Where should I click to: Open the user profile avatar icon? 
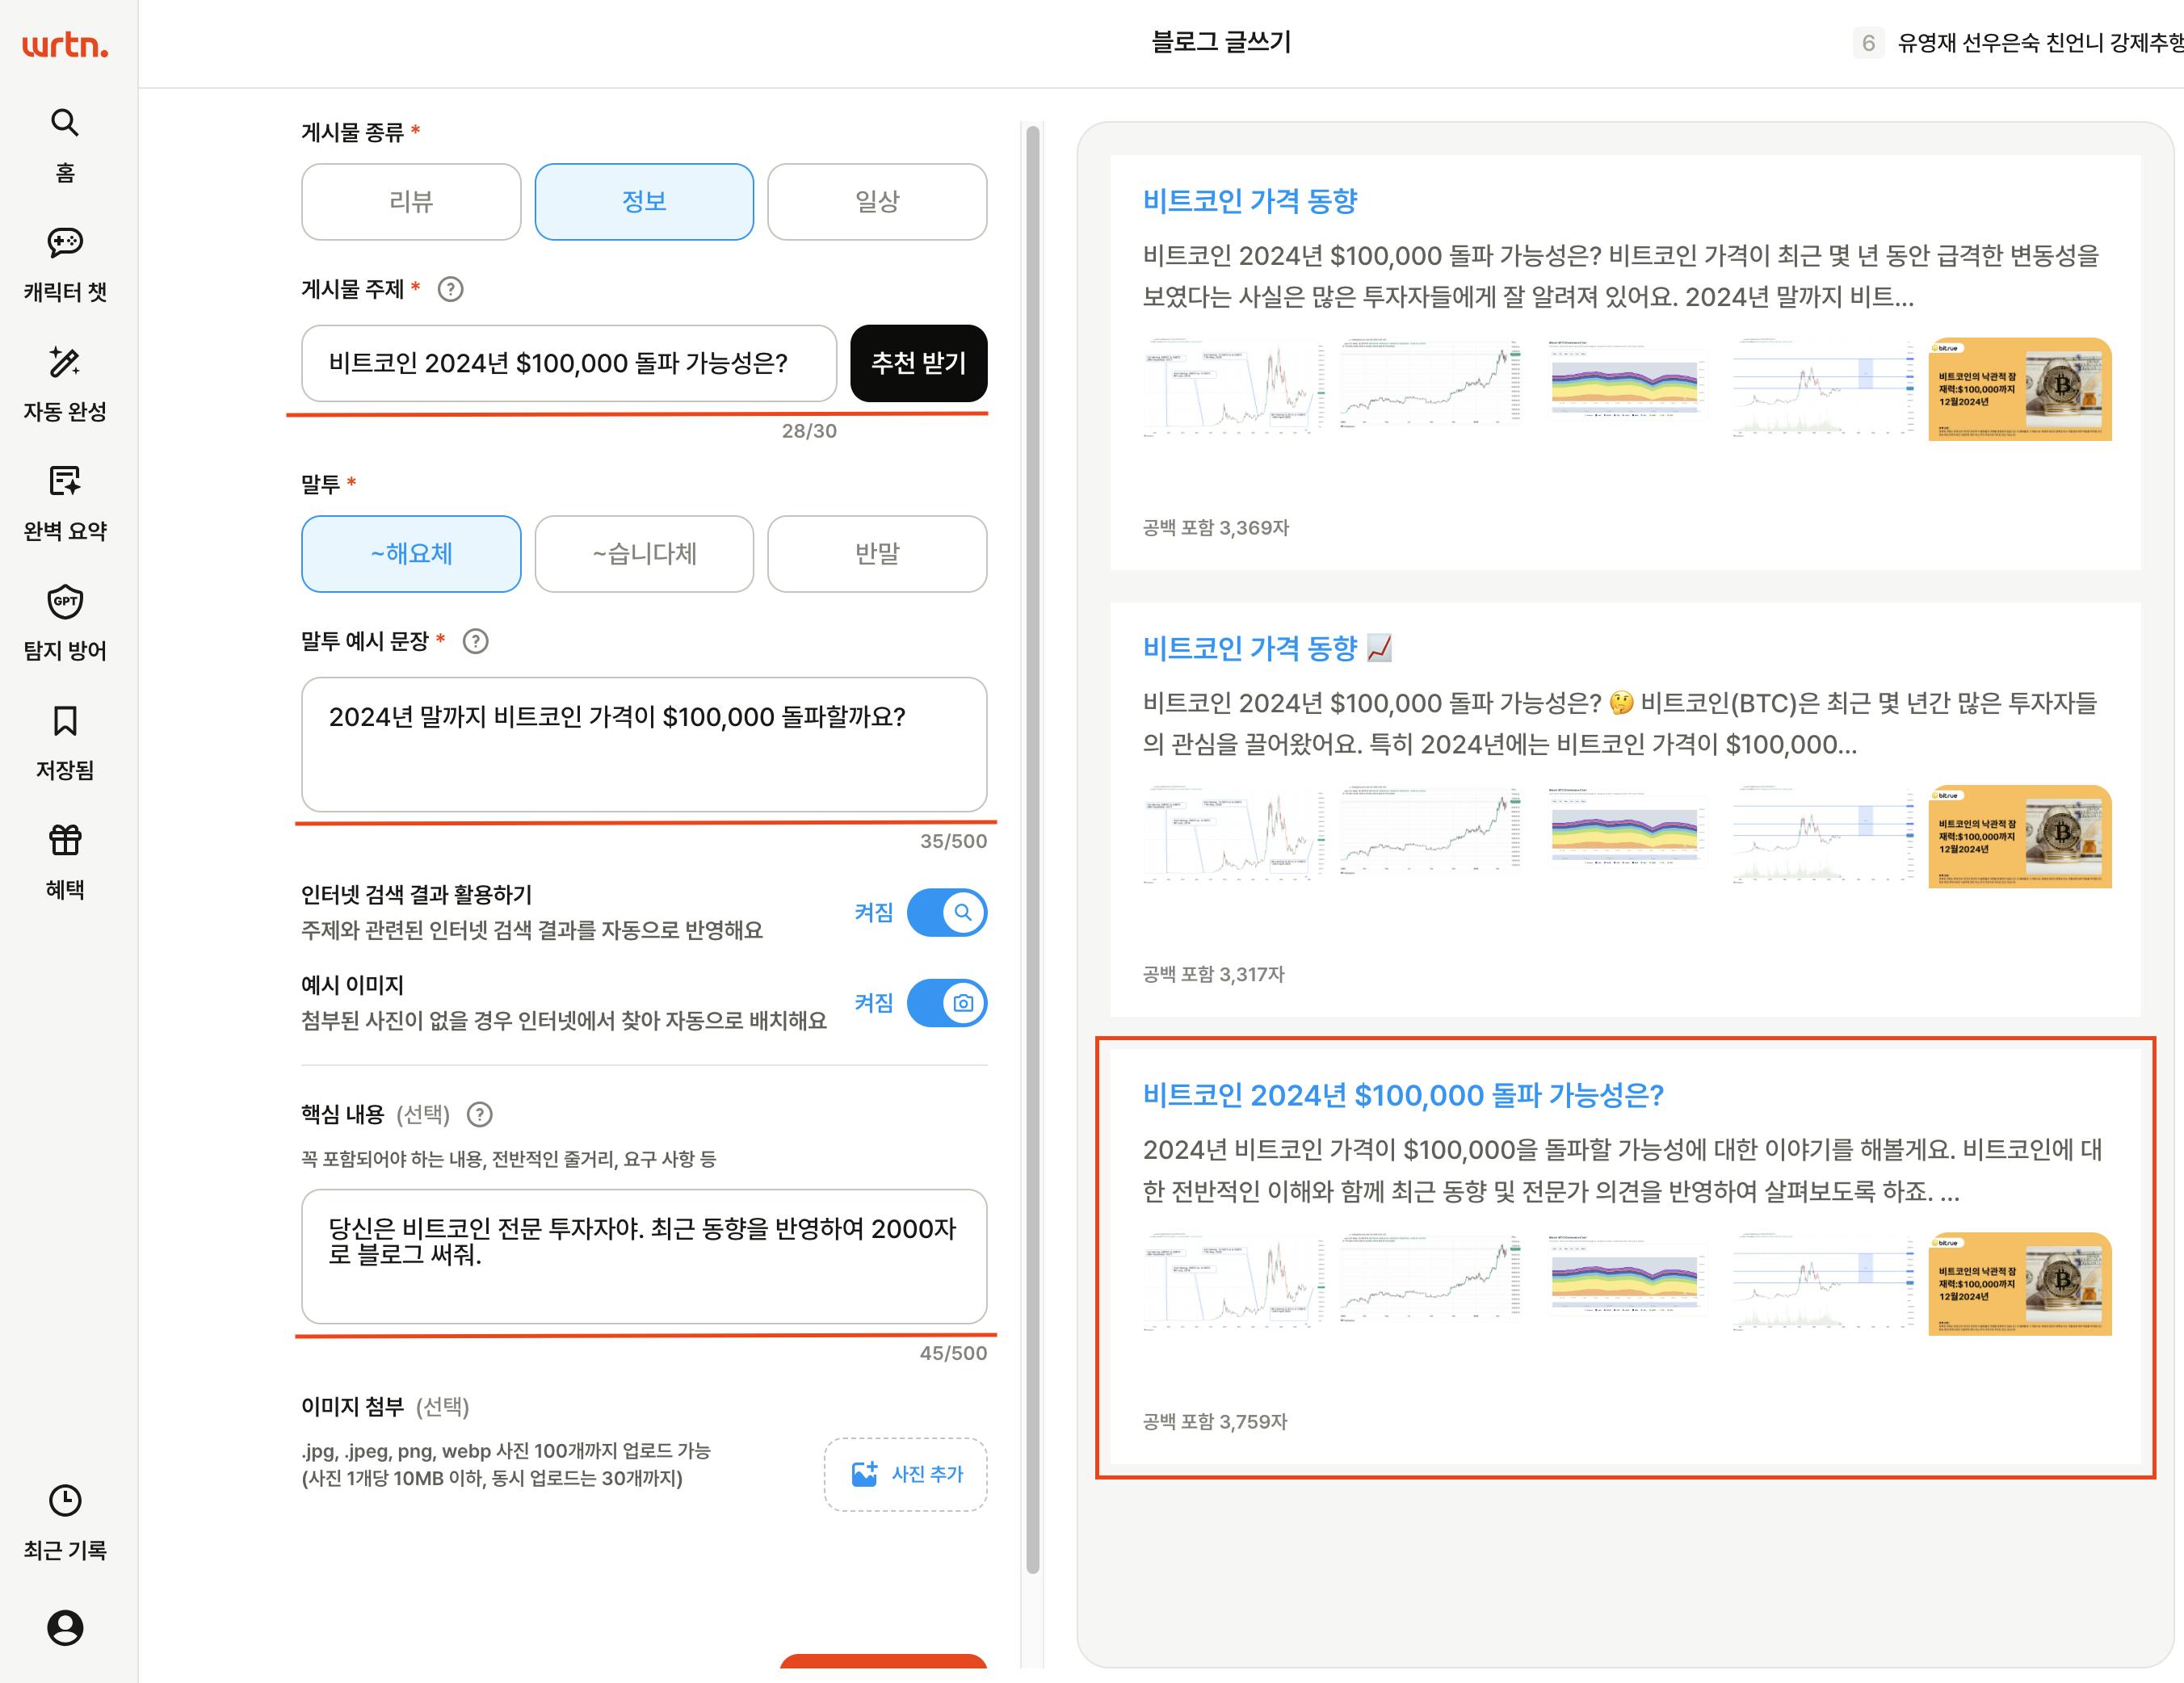tap(65, 1627)
